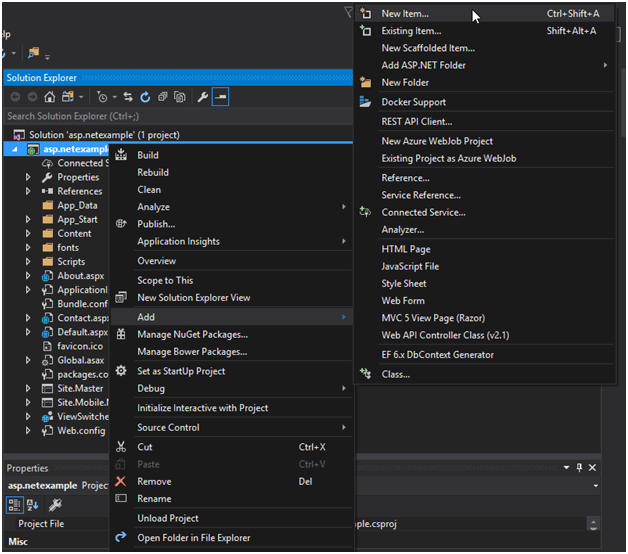Viewport: 628px width, 554px height.
Task: Click the Home icon in Solution Explorer toolbar
Action: [x=52, y=97]
